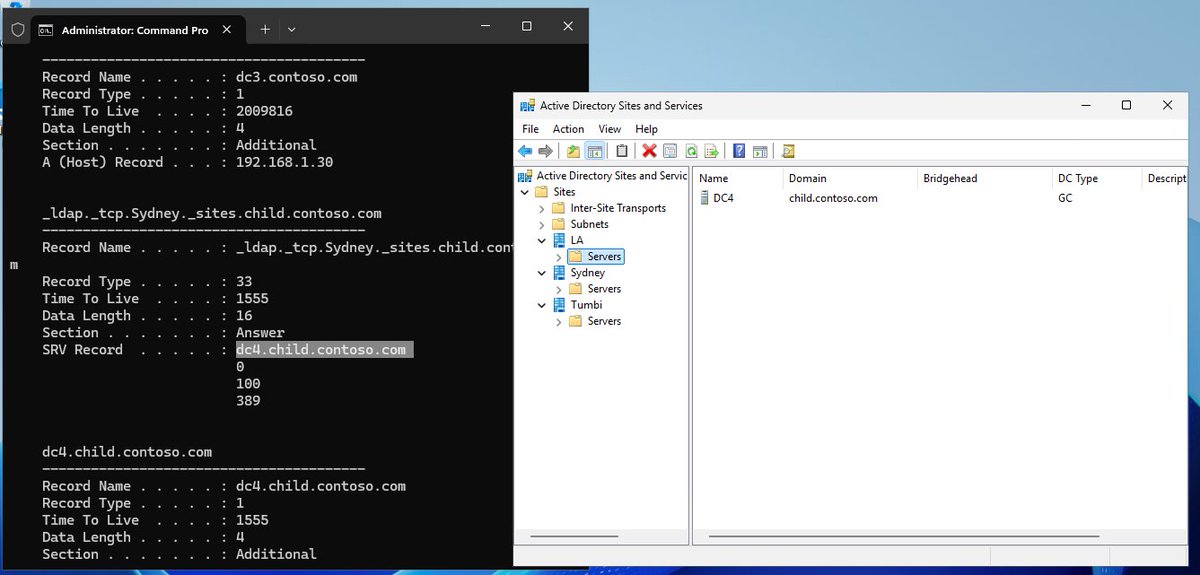1200x575 pixels.
Task: Click the Up one level folder icon
Action: tap(573, 151)
